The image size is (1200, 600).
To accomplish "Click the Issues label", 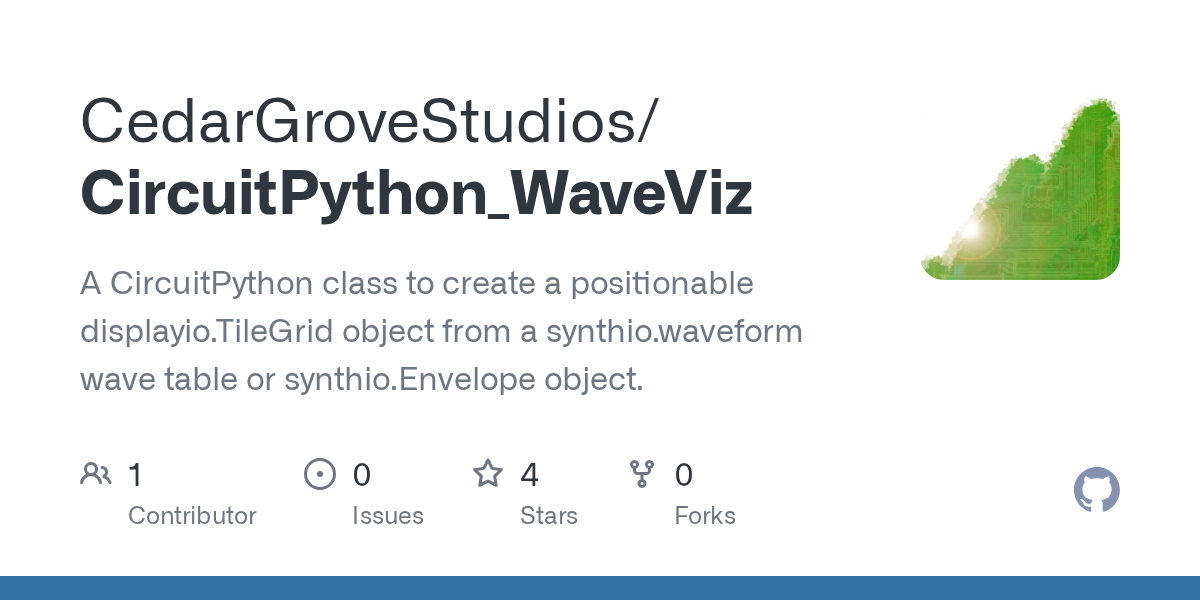I will pos(388,516).
